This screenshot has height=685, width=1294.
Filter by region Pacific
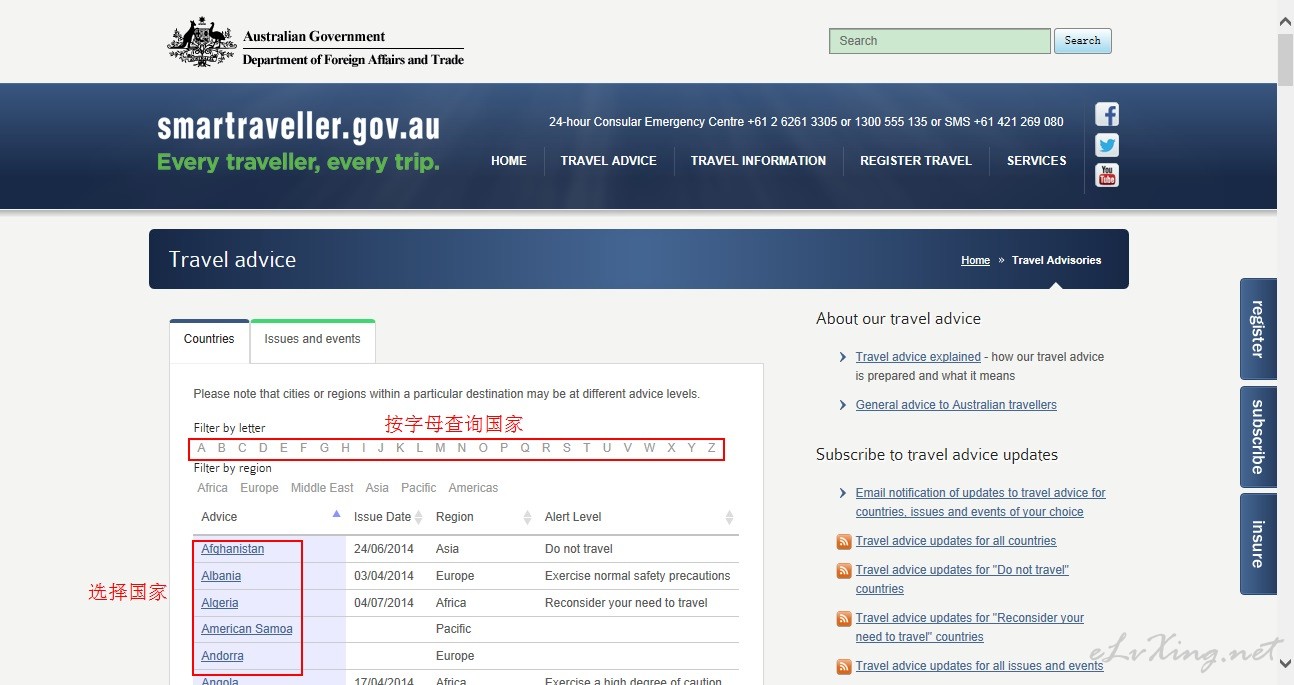click(x=419, y=488)
